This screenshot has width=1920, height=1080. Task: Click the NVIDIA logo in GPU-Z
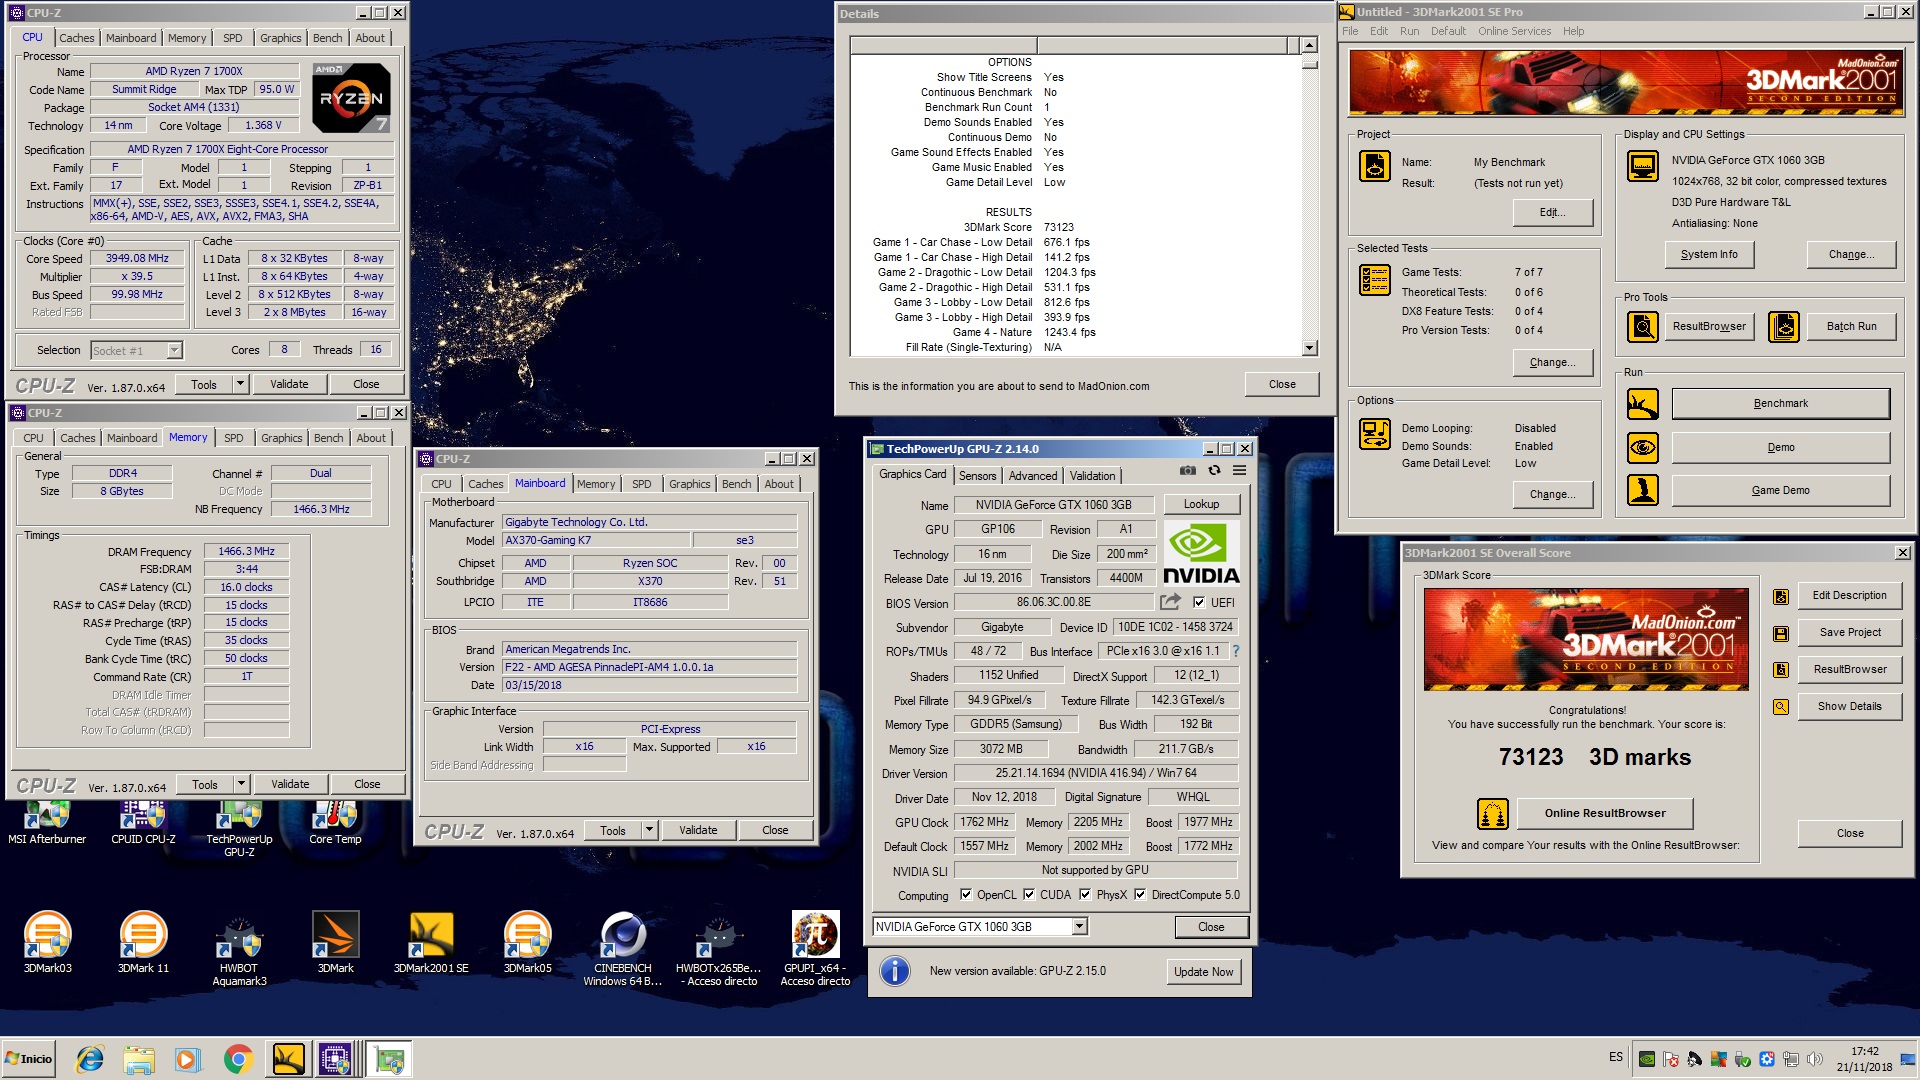[x=1201, y=553]
